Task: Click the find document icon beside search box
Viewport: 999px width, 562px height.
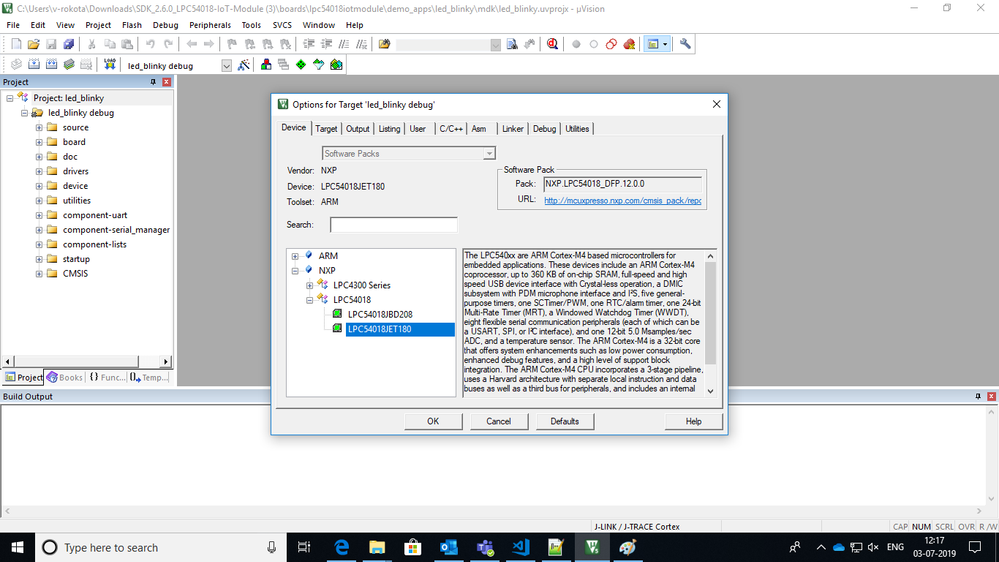Action: [512, 44]
